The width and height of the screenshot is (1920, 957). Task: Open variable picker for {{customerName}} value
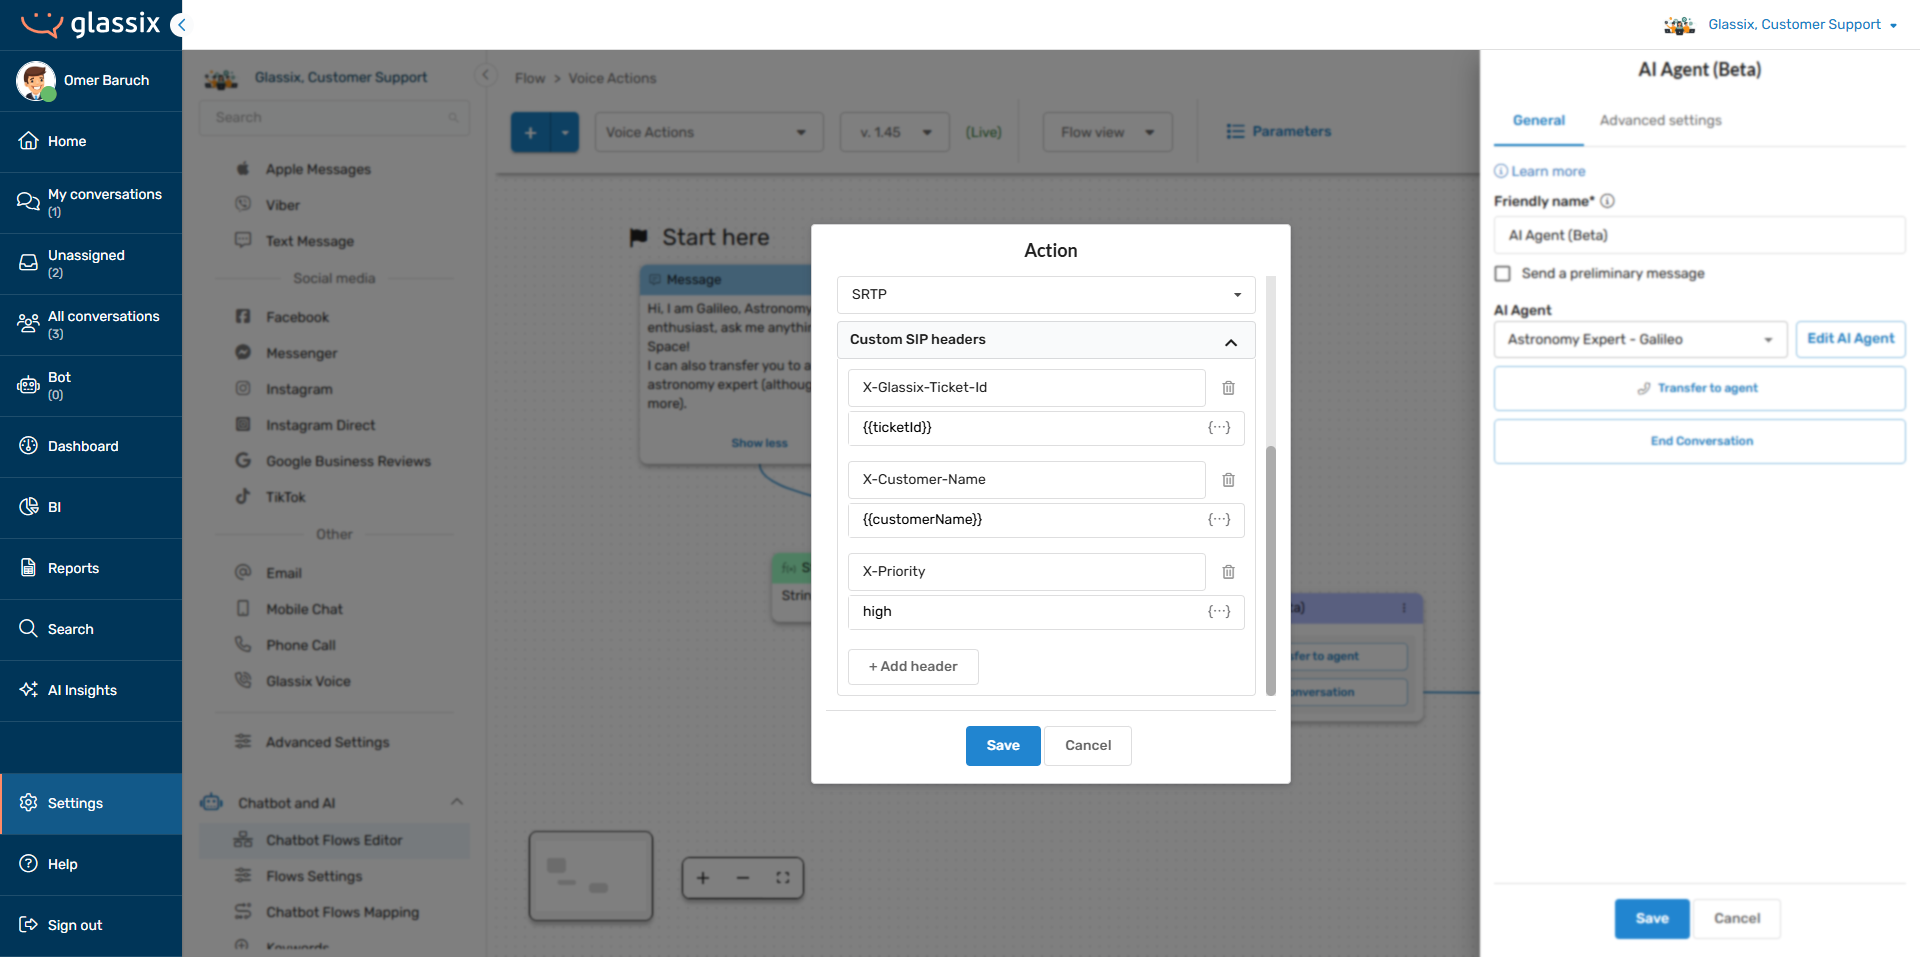1219,520
